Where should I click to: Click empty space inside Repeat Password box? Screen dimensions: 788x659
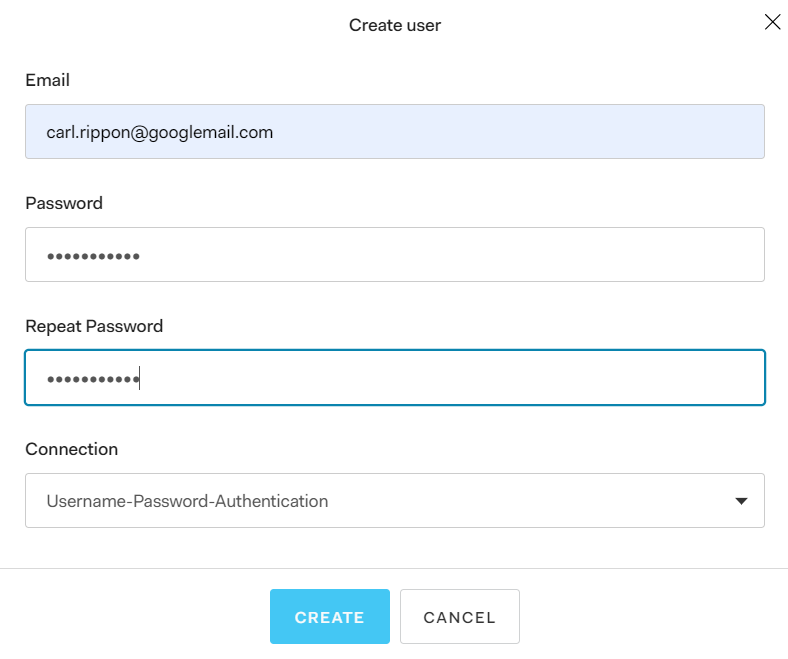450,378
